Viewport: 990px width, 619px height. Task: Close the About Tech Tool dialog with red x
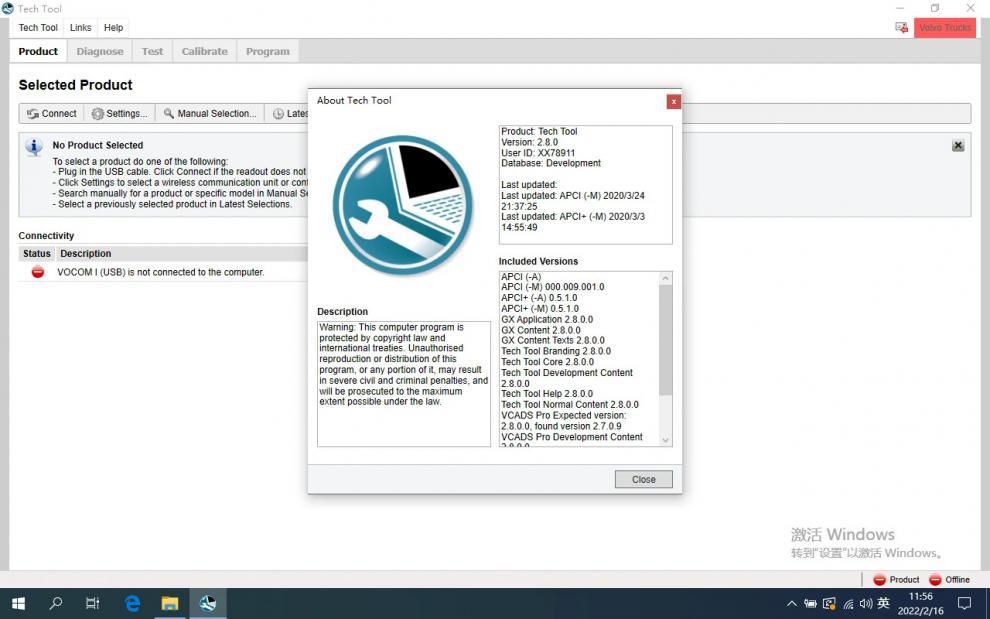[674, 101]
